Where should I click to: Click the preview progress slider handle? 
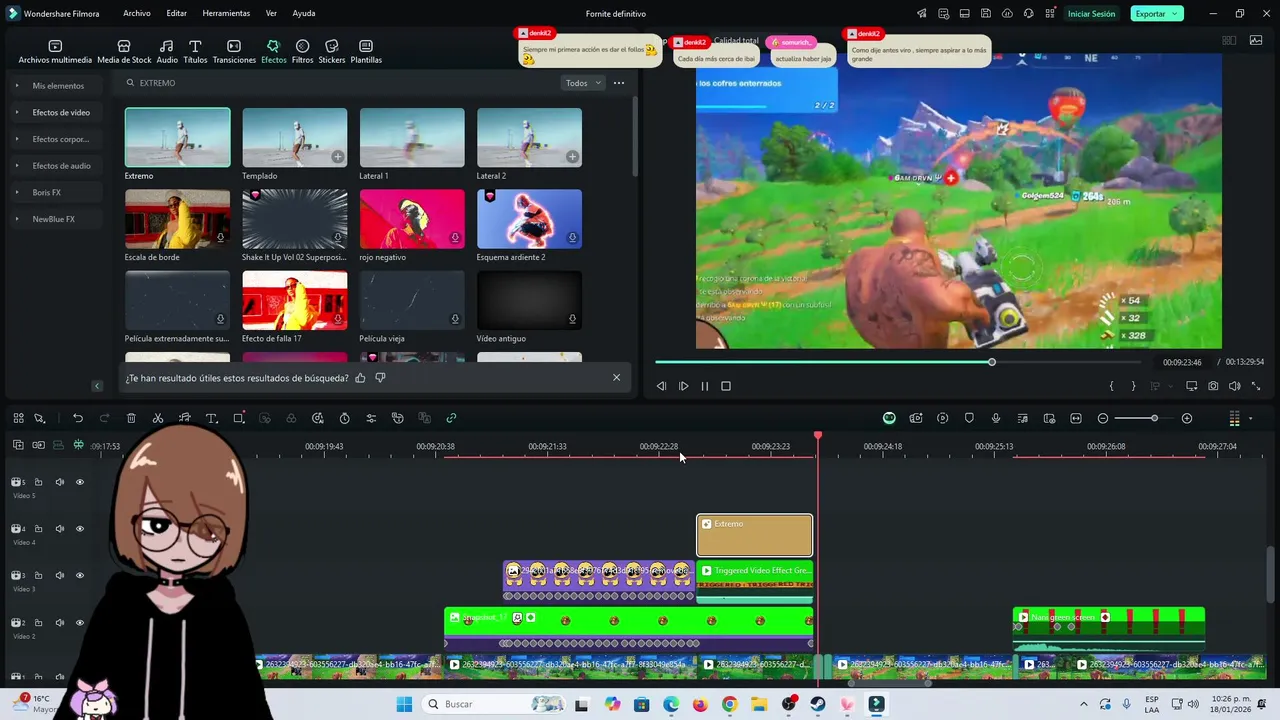[992, 362]
